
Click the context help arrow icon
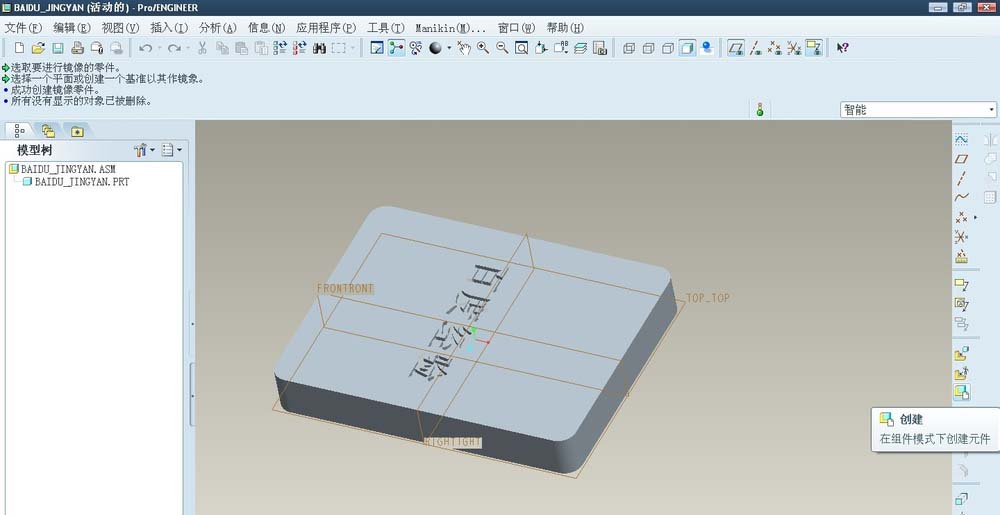tap(842, 48)
